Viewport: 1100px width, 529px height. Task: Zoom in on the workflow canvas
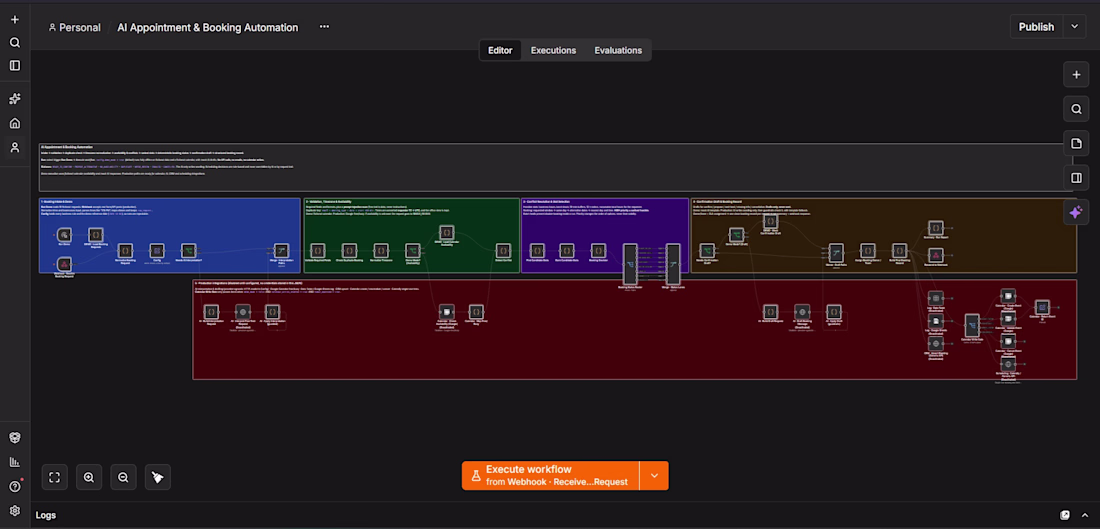pos(89,477)
